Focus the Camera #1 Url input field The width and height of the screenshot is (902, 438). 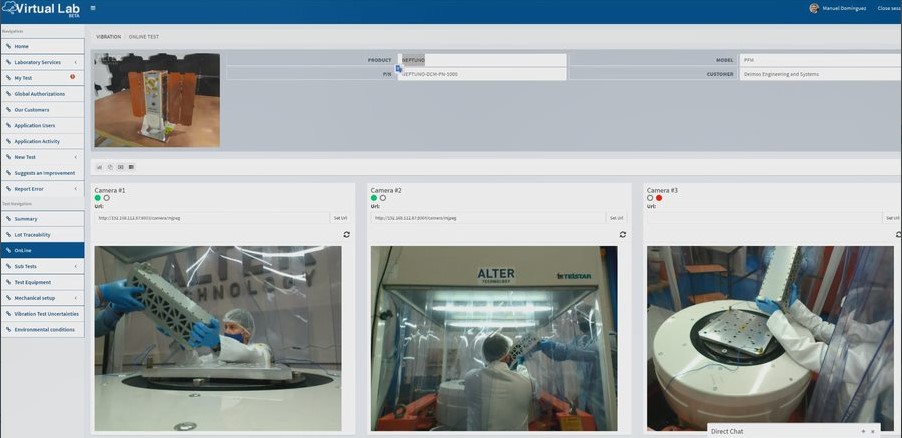coord(212,218)
